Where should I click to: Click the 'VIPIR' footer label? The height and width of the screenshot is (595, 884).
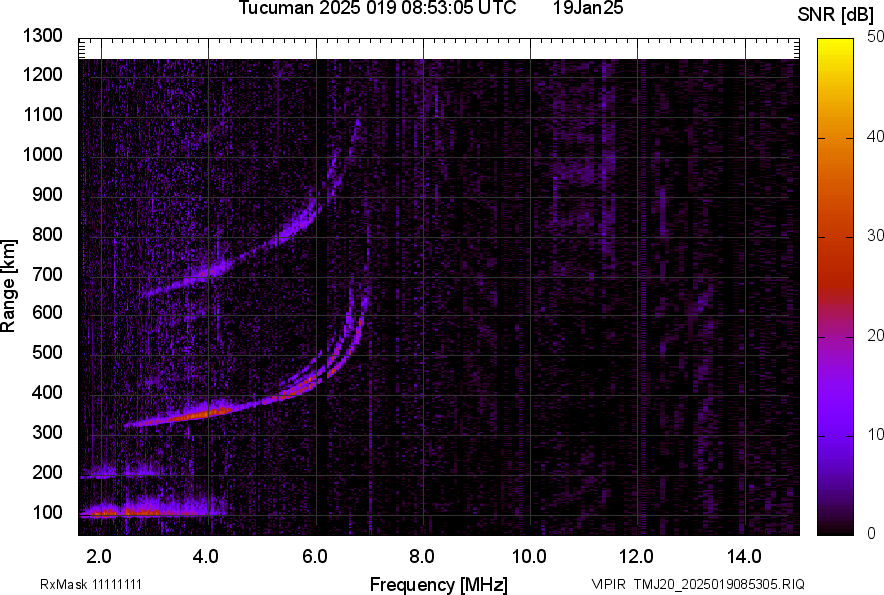[609, 584]
